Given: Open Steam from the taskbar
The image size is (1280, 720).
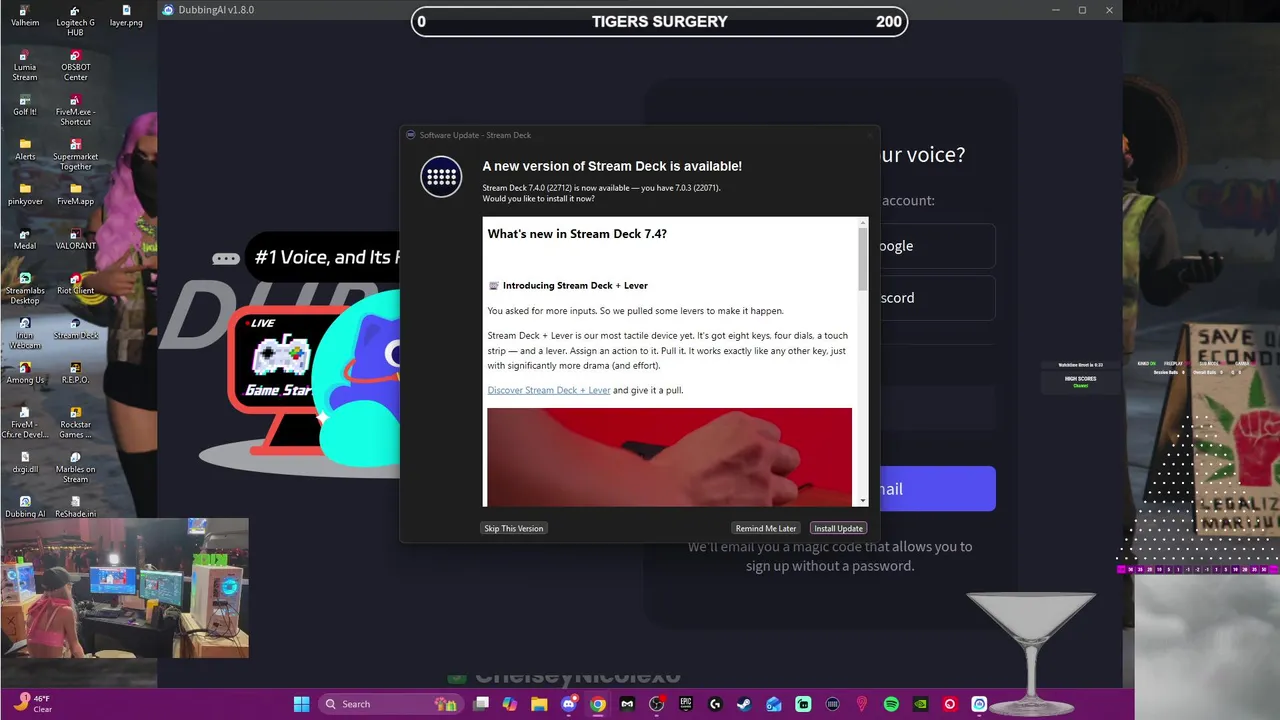Looking at the screenshot, I should (744, 704).
